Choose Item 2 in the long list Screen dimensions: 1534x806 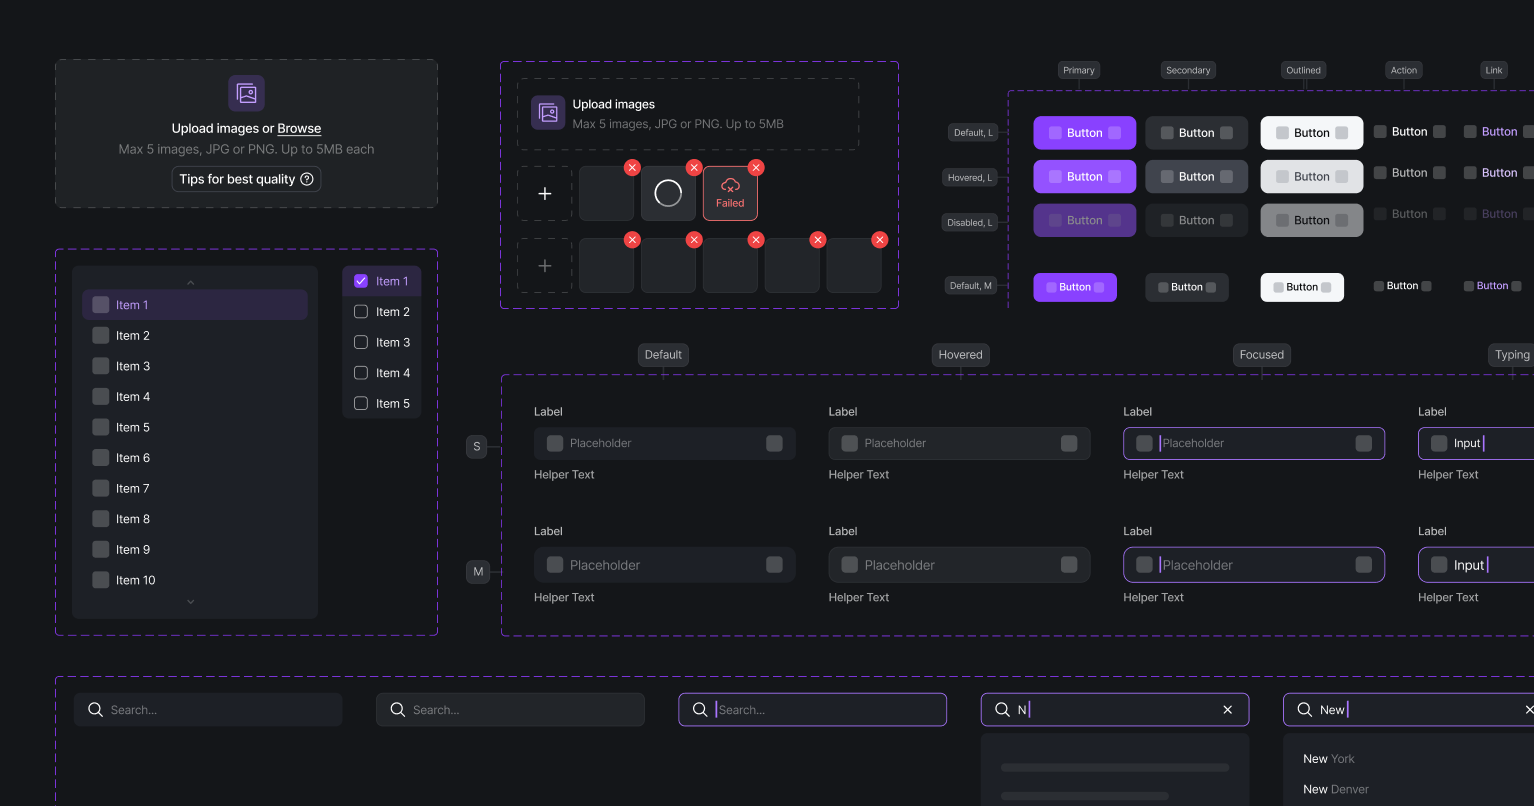tap(195, 336)
